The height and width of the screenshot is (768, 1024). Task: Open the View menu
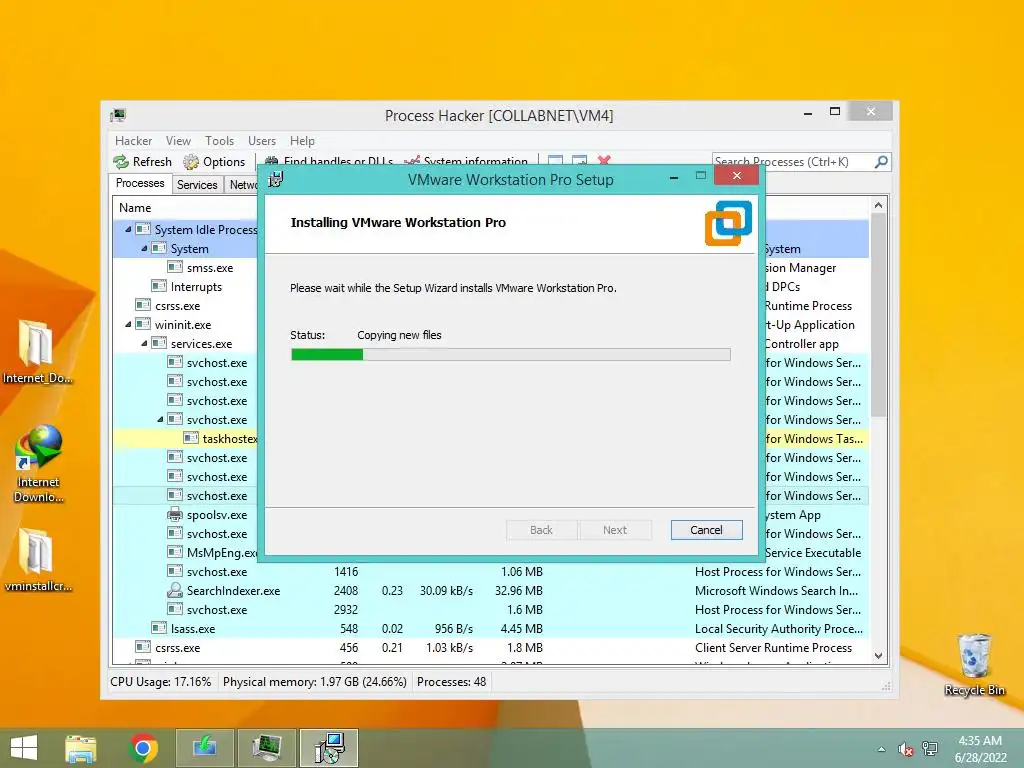[x=178, y=140]
